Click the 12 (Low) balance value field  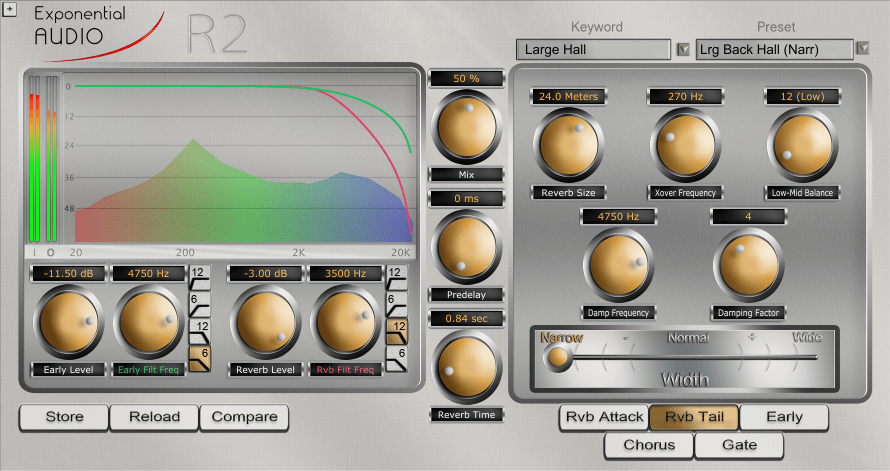click(803, 96)
